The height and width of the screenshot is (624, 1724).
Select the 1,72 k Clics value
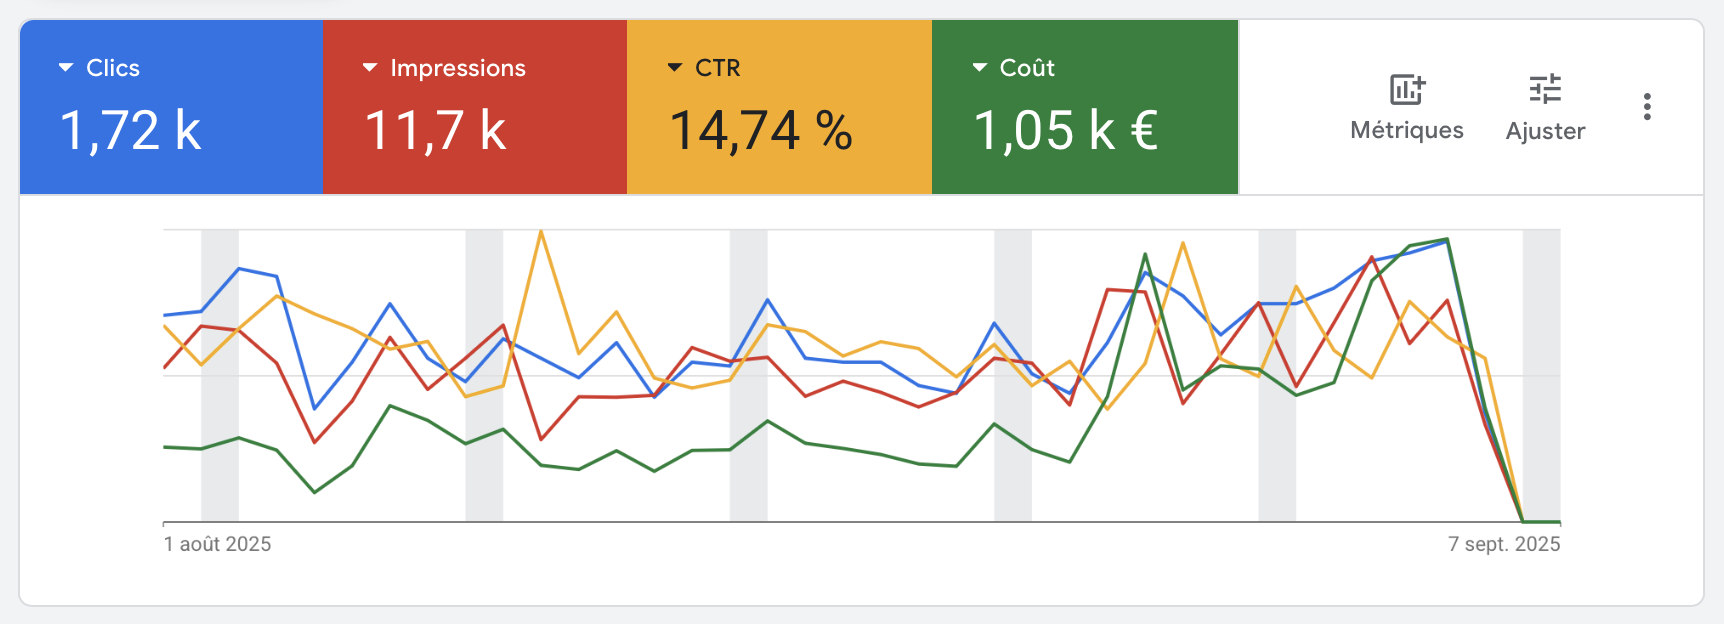point(131,128)
